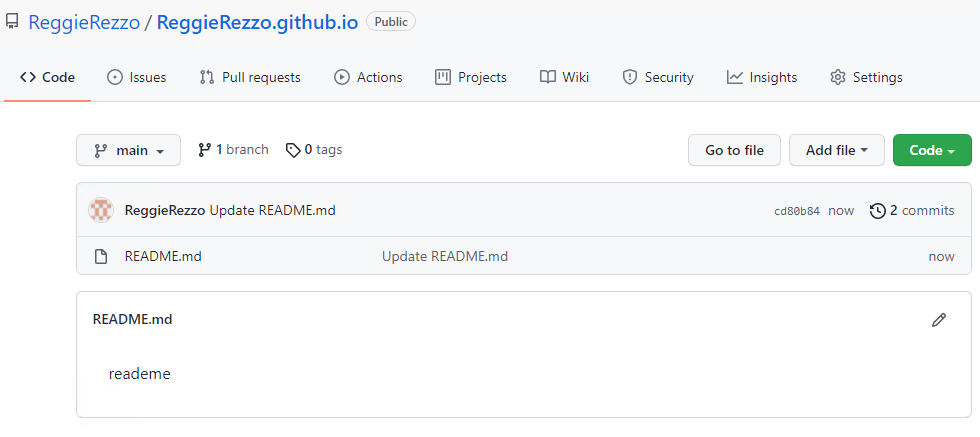Click the Public visibility badge
Viewport: 980px width, 437px height.
(391, 22)
